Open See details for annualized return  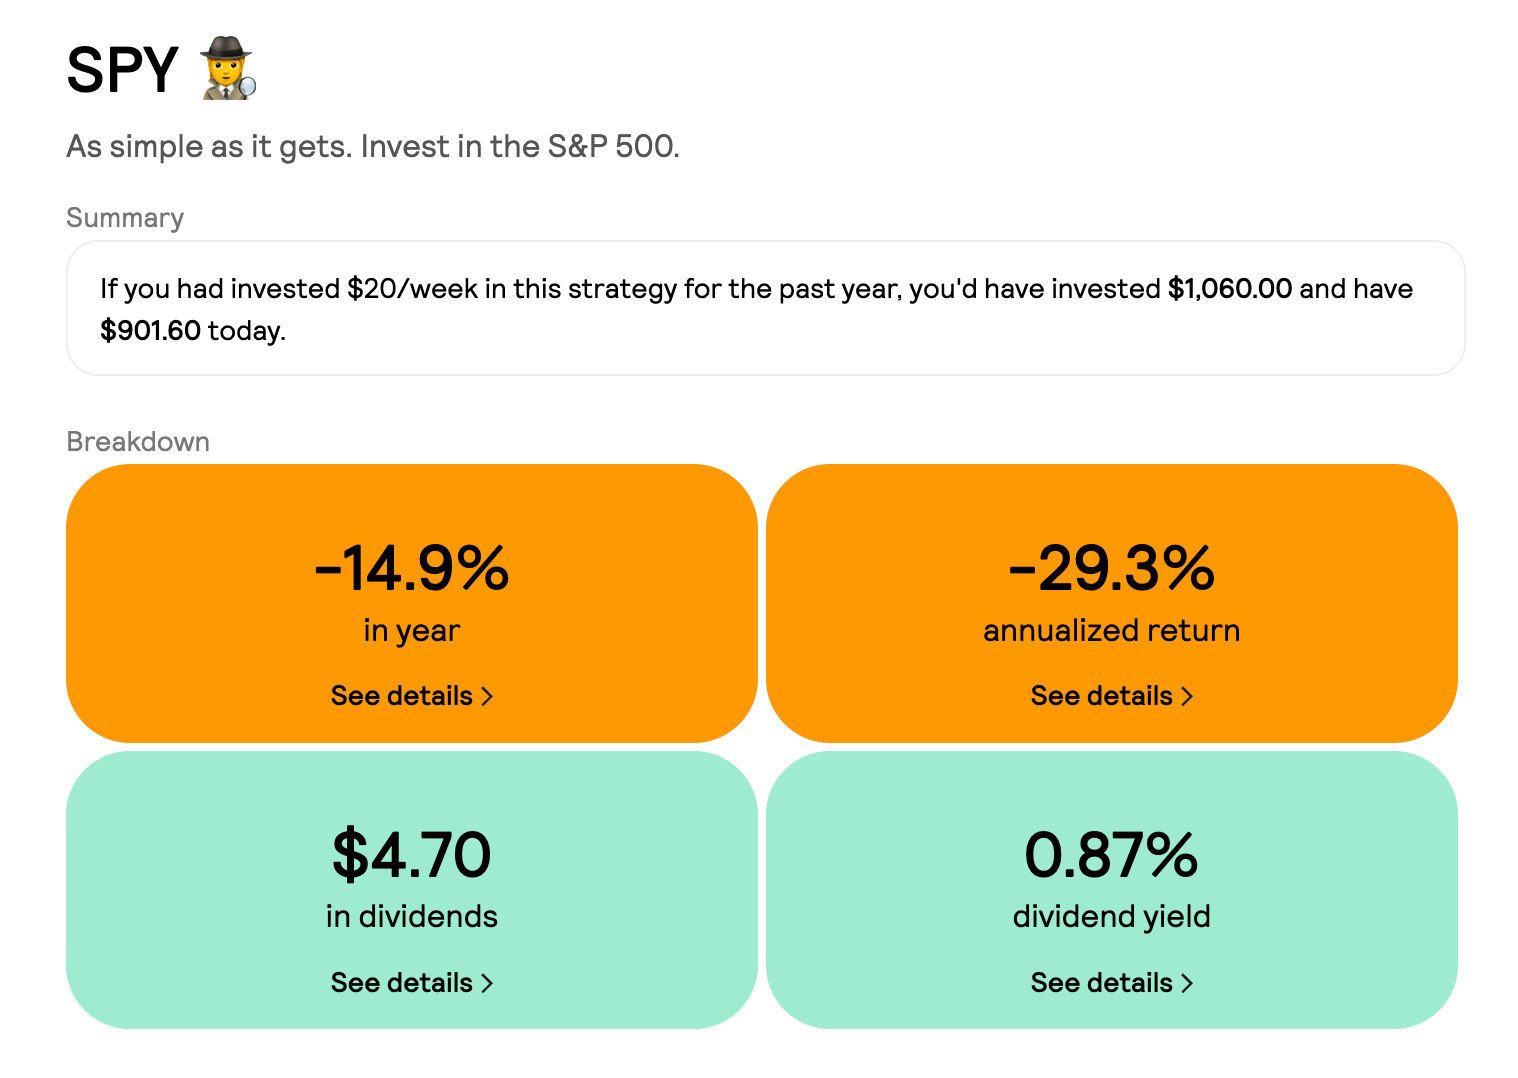click(1102, 696)
